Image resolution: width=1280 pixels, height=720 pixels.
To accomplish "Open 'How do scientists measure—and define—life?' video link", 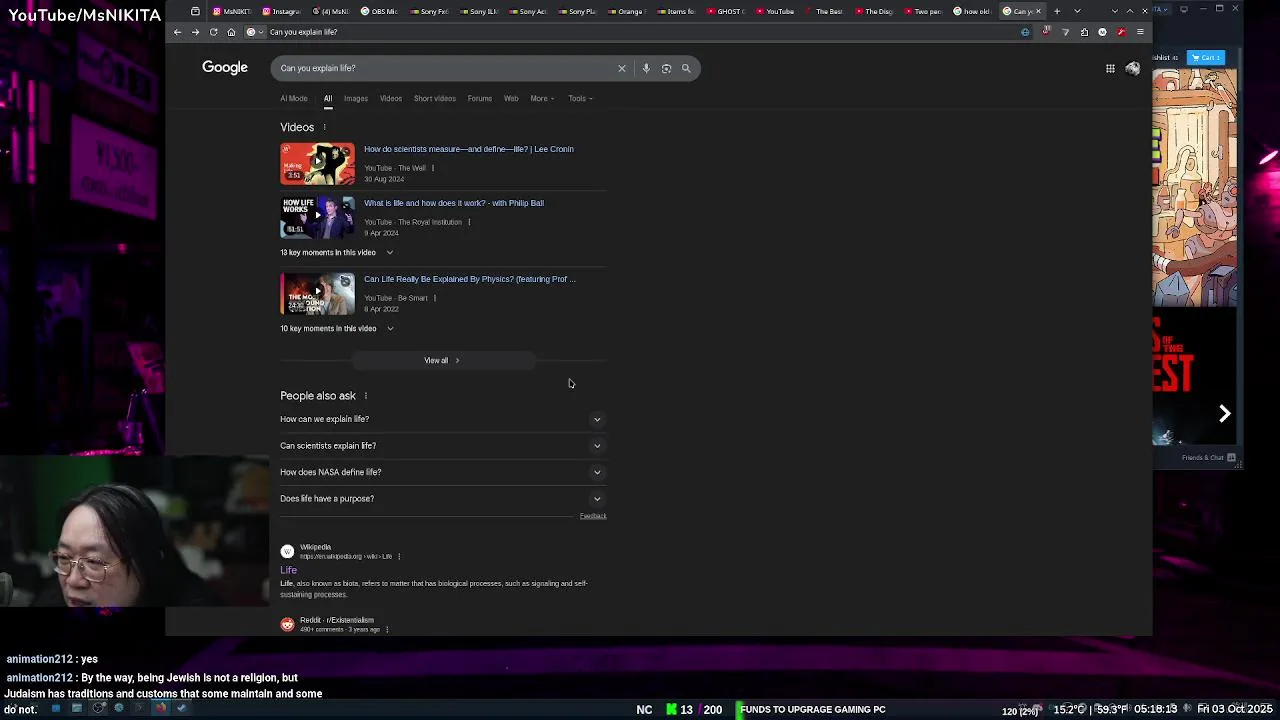I will point(469,149).
